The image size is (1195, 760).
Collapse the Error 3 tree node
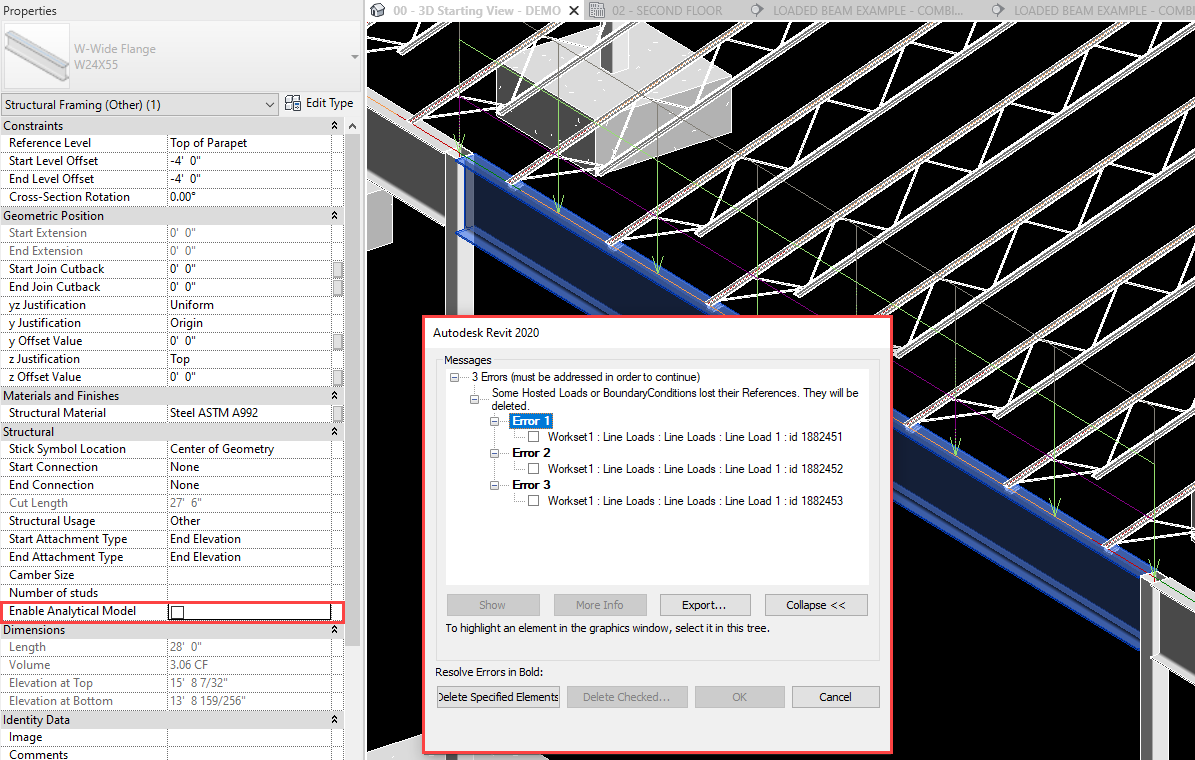pyautogui.click(x=494, y=485)
